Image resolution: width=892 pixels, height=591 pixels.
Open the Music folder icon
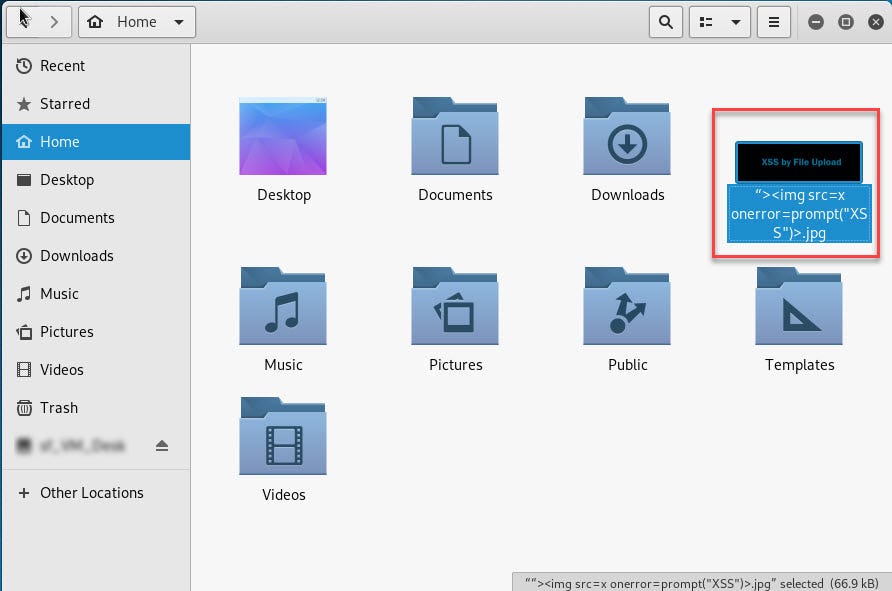pos(283,305)
